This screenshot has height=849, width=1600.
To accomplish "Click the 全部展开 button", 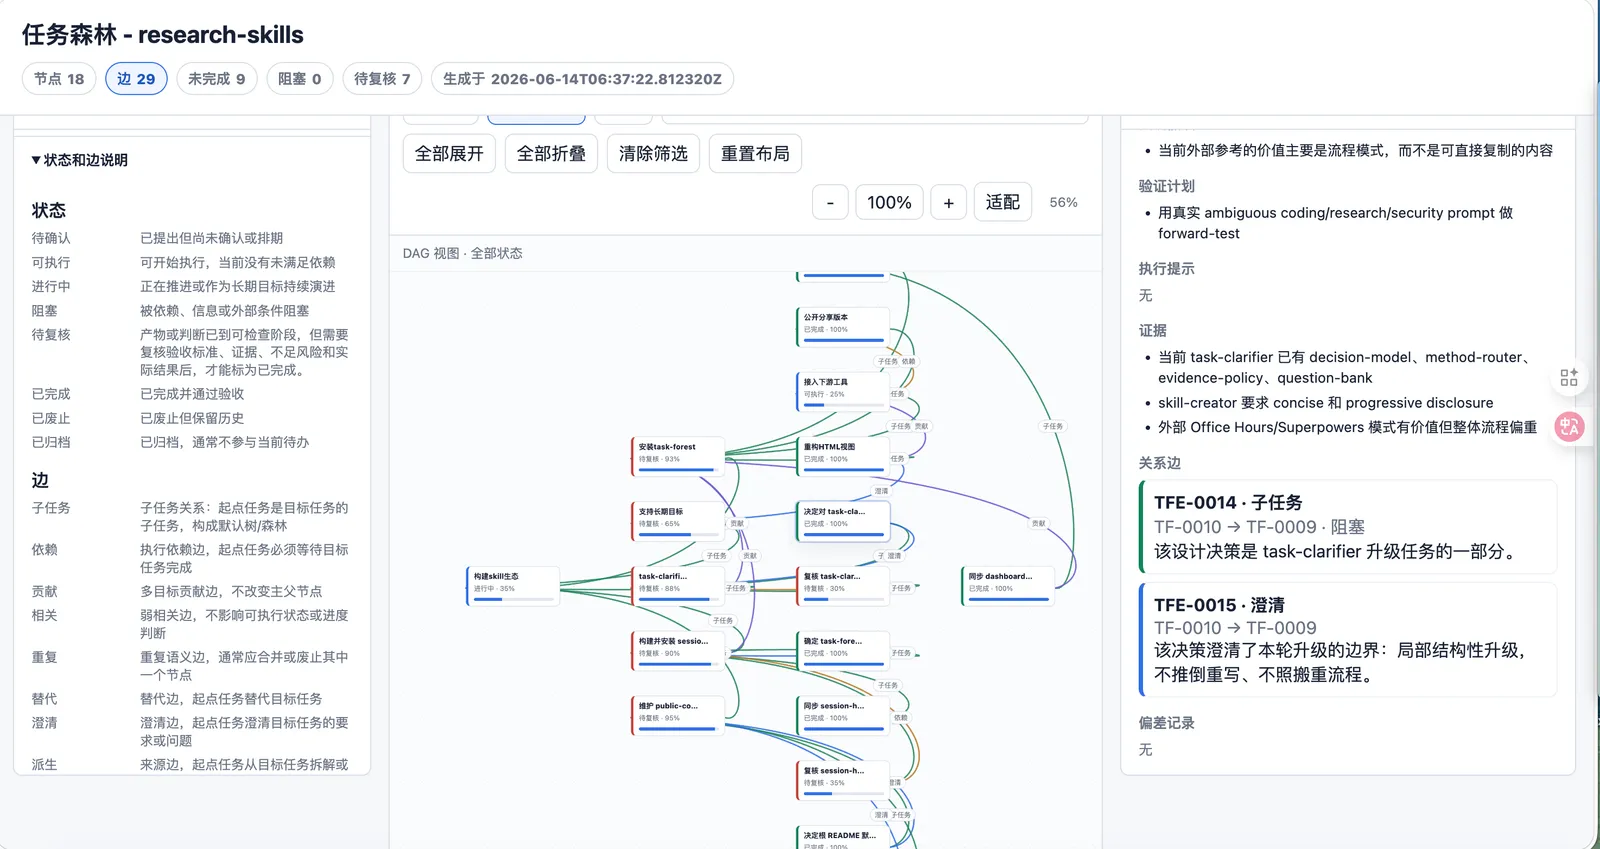I will 449,154.
